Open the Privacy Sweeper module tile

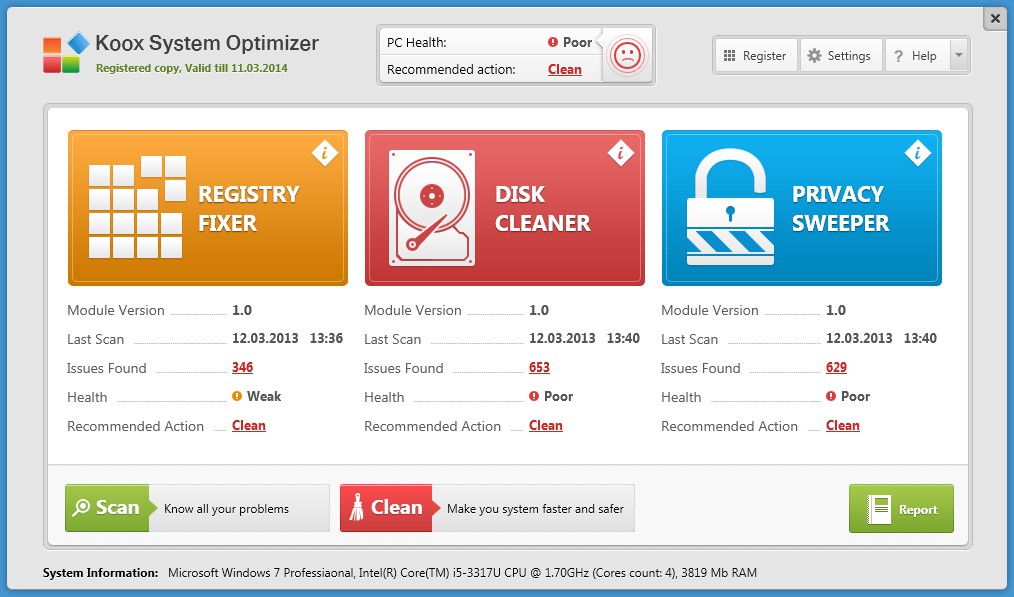point(801,208)
